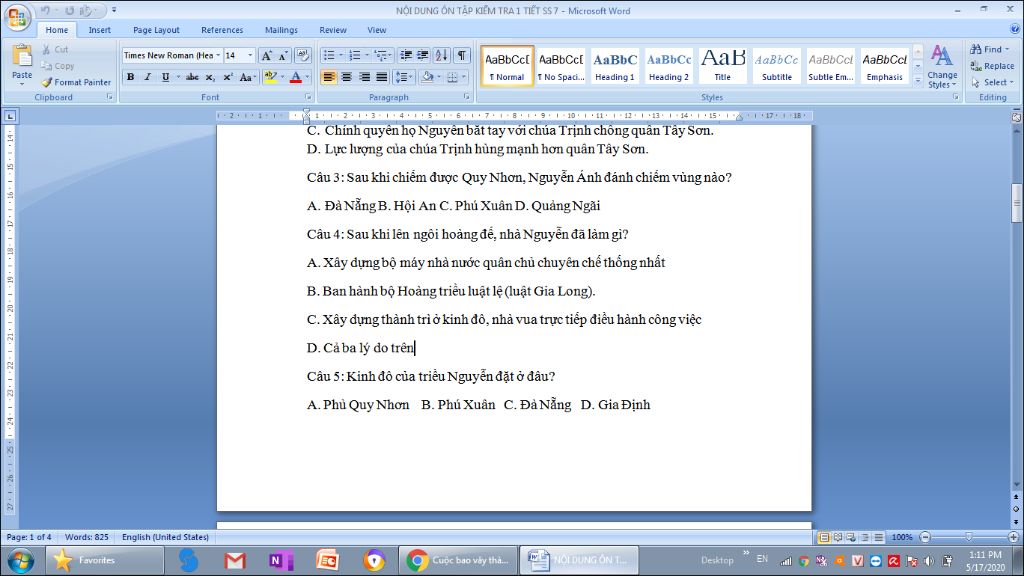The height and width of the screenshot is (576, 1024).
Task: Click the Clear Formatting icon
Action: [302, 56]
